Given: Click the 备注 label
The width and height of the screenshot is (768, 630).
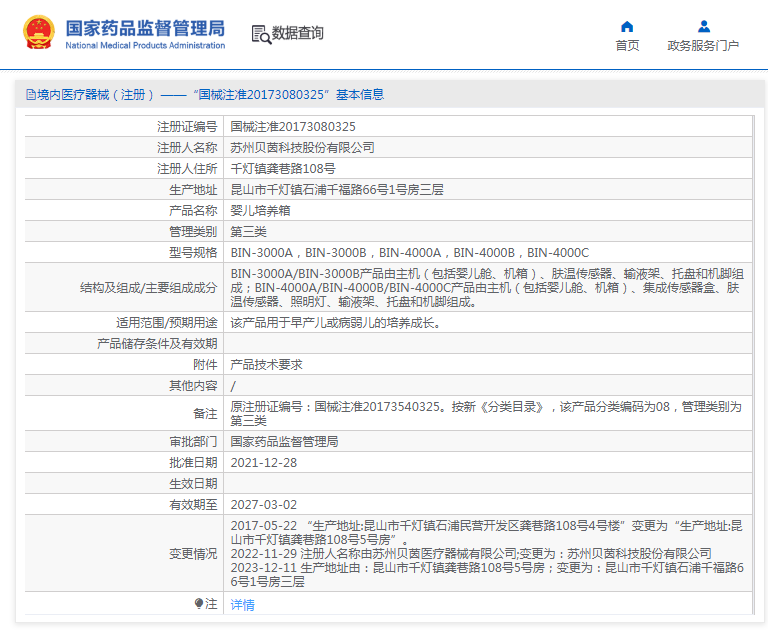Looking at the screenshot, I should [x=205, y=414].
